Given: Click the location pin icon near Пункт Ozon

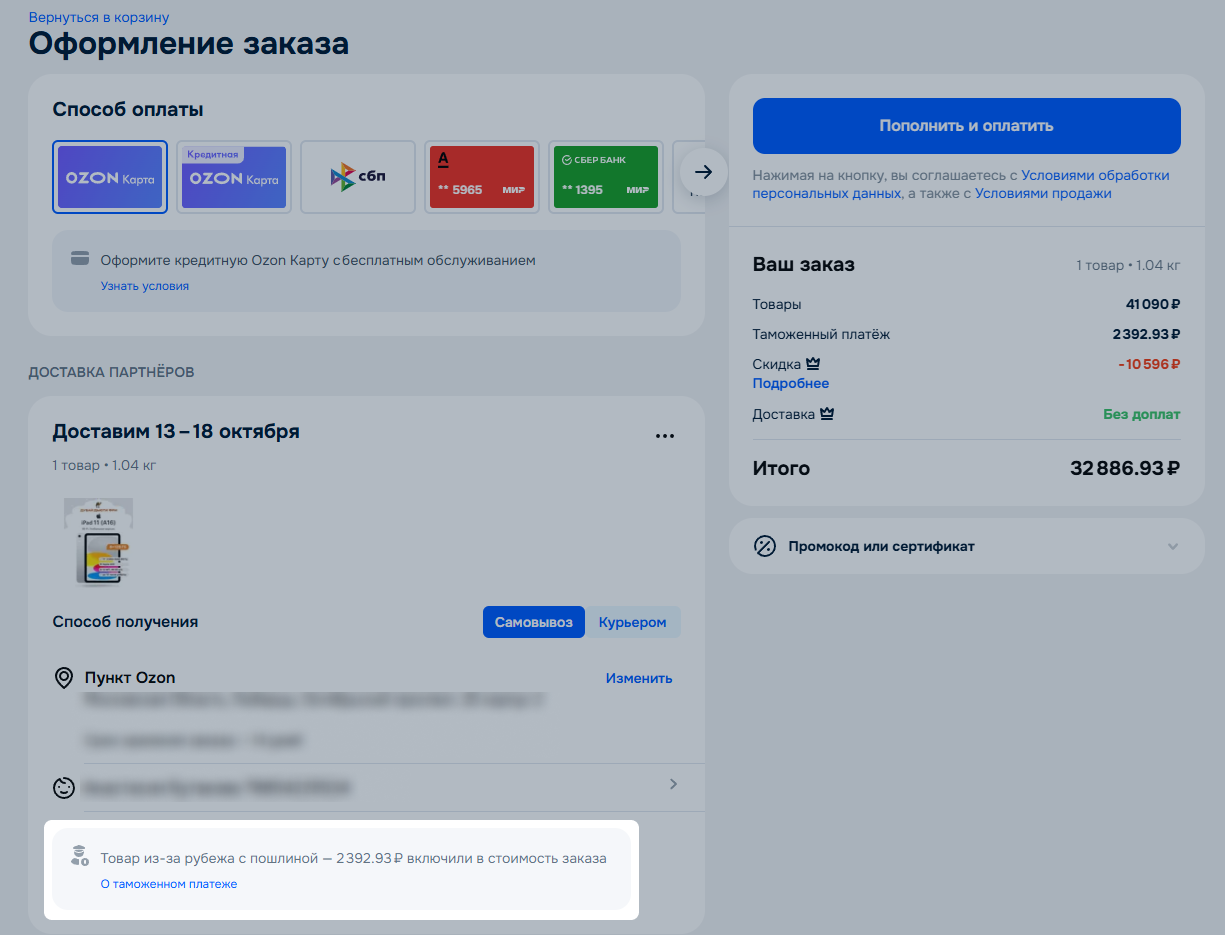Looking at the screenshot, I should 63,677.
